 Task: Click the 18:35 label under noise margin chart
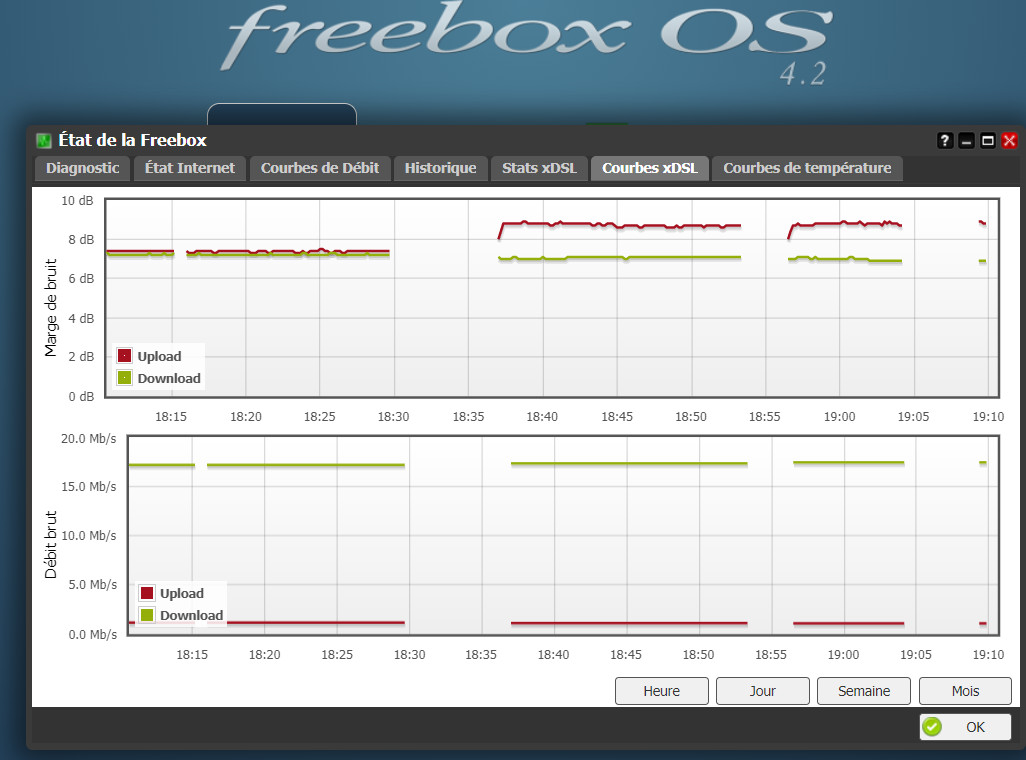point(469,416)
